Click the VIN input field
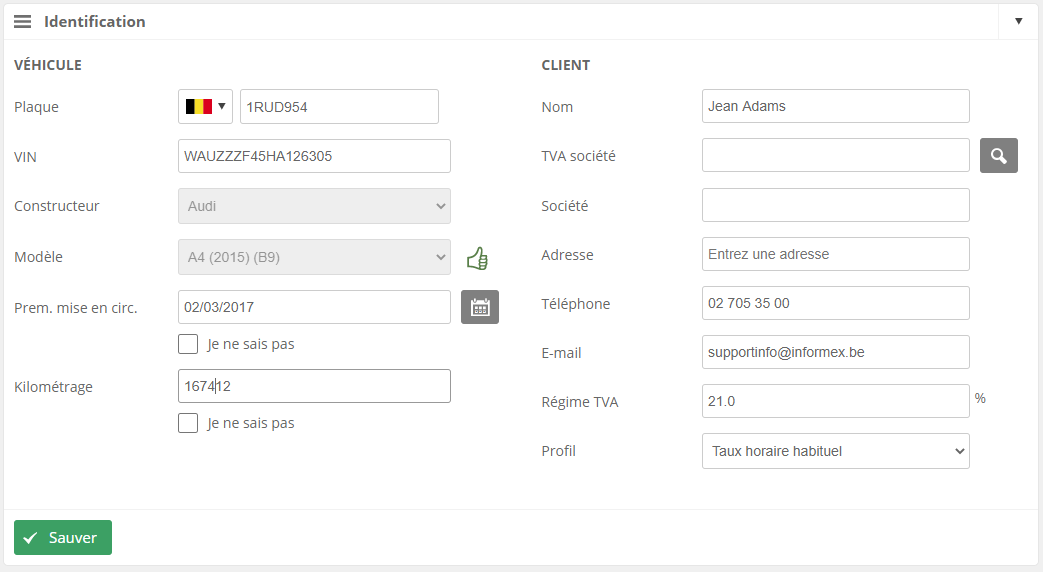The width and height of the screenshot is (1043, 572). click(x=314, y=156)
